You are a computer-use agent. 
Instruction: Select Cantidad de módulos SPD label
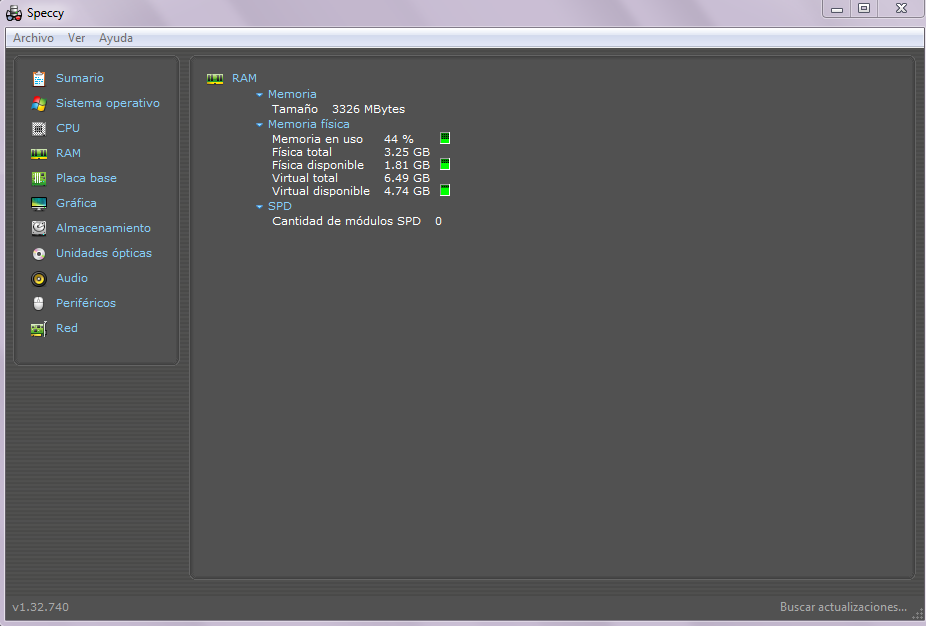coord(346,221)
